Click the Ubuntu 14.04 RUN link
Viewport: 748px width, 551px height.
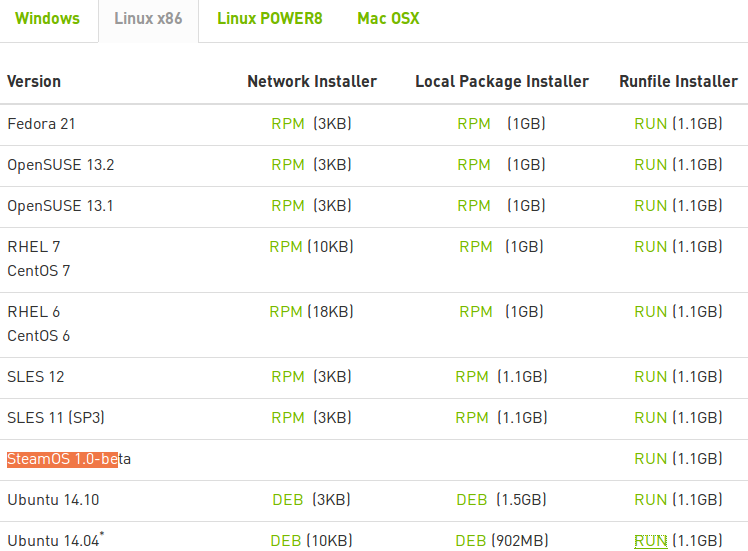click(651, 541)
